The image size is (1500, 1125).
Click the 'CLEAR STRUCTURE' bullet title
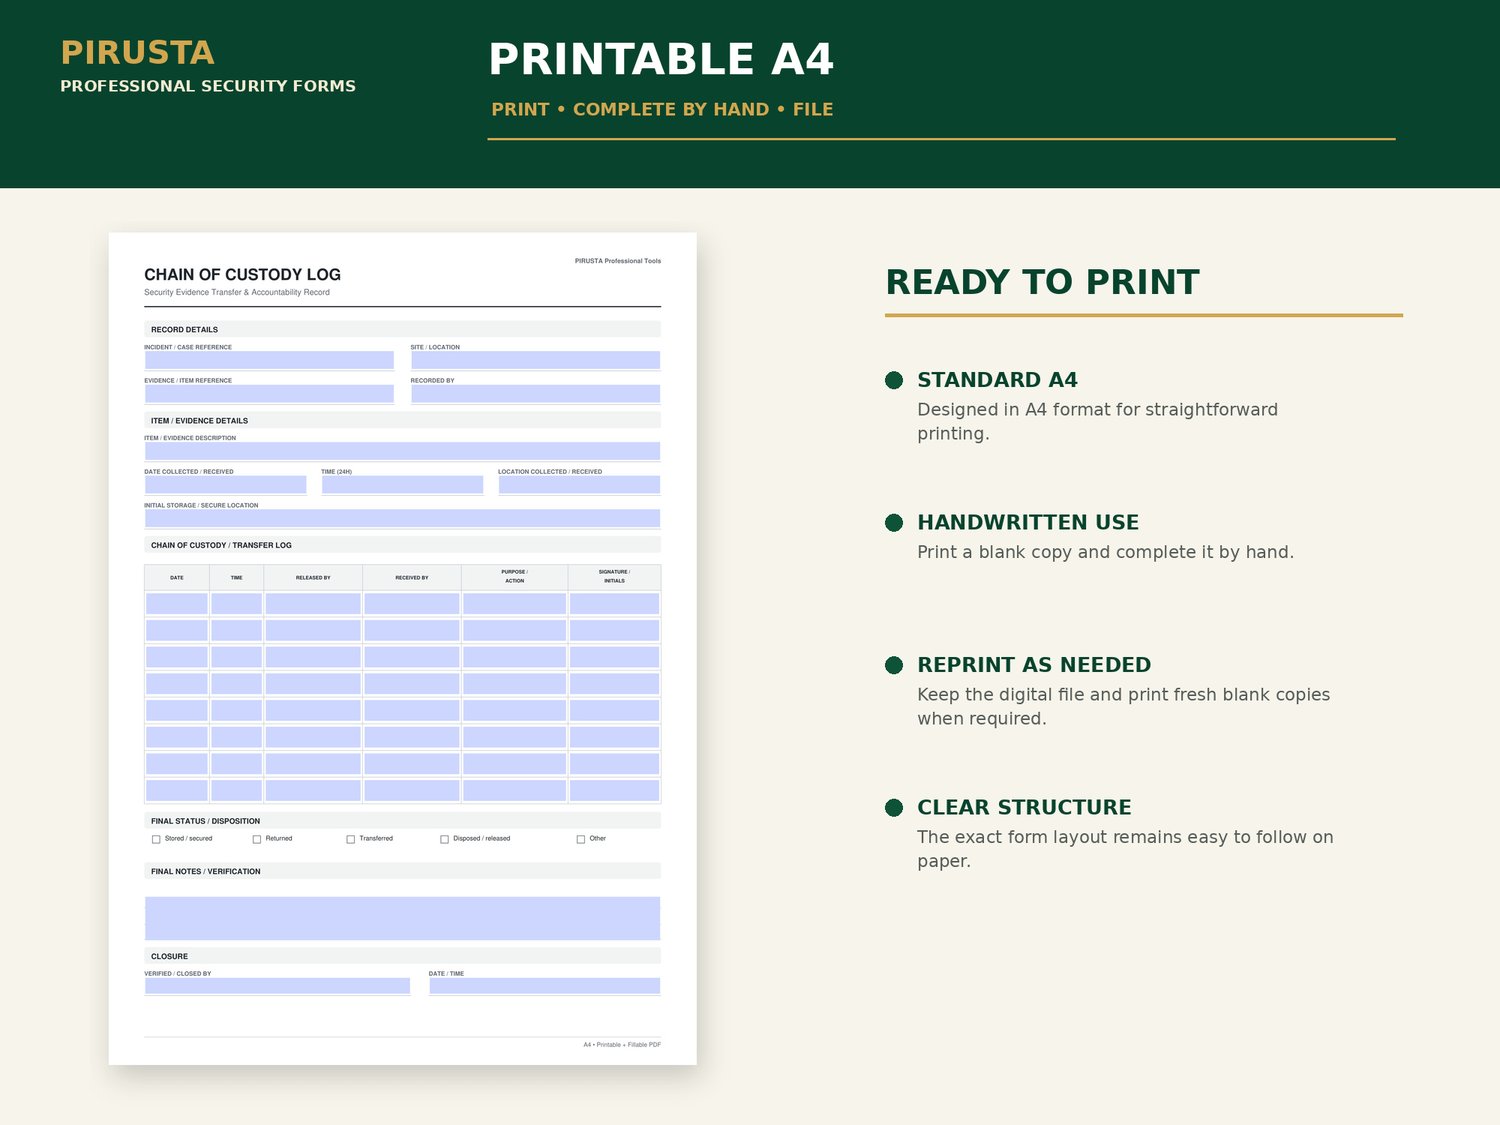[x=1024, y=807]
